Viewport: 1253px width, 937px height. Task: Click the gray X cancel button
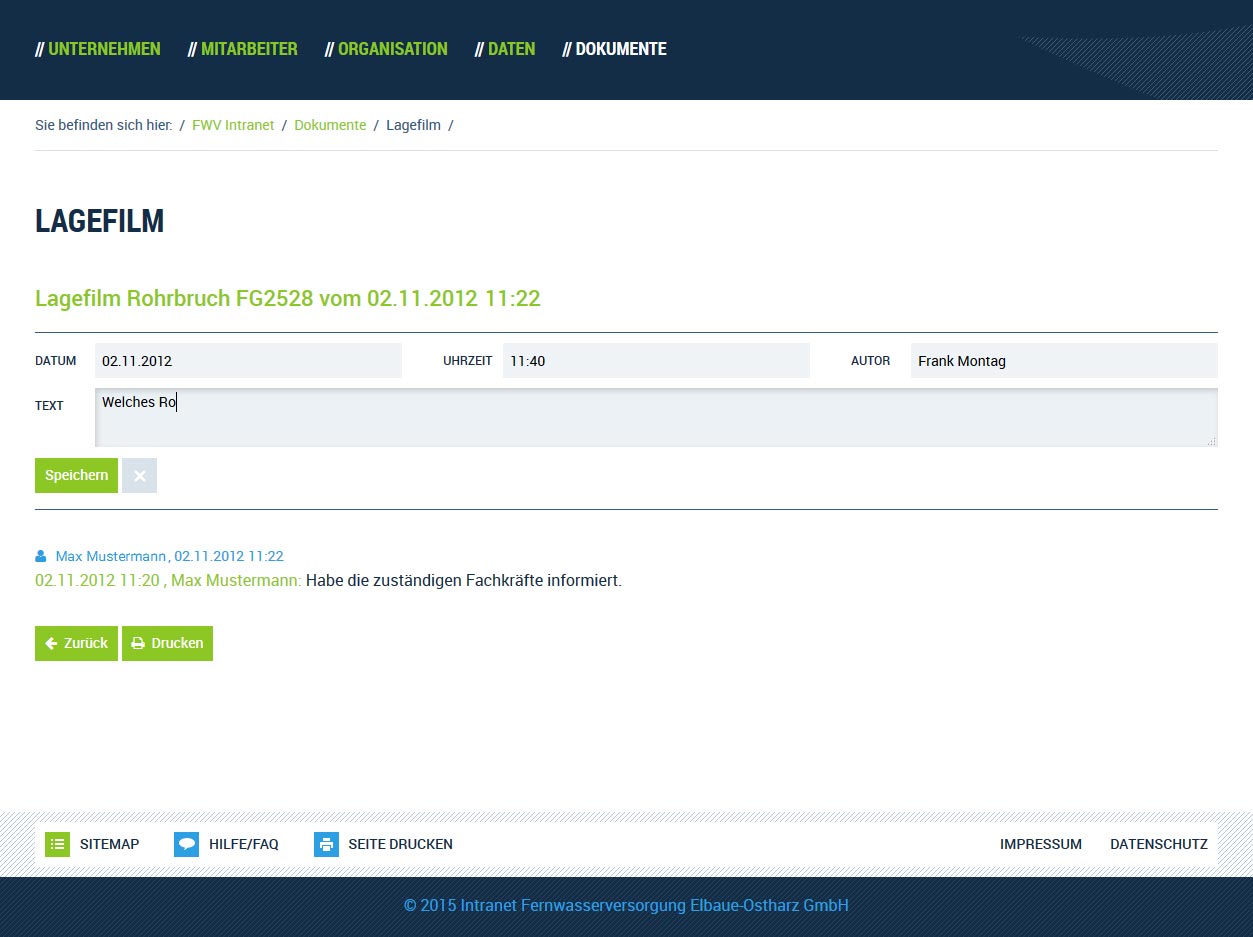(x=139, y=476)
